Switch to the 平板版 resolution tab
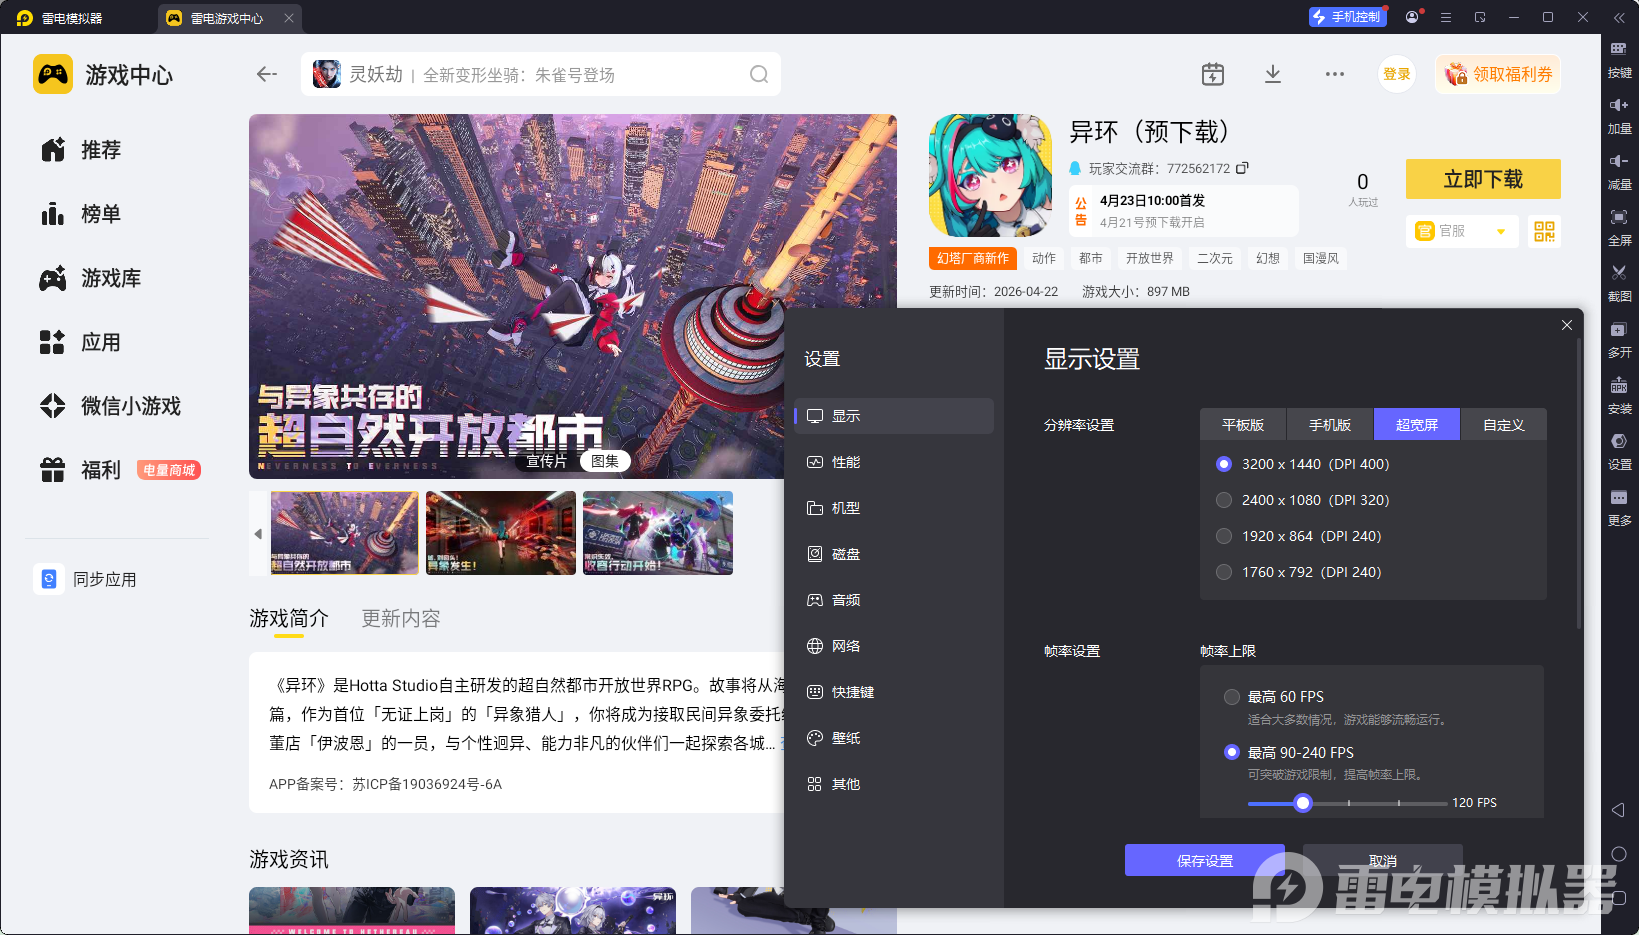This screenshot has height=935, width=1639. pyautogui.click(x=1243, y=425)
